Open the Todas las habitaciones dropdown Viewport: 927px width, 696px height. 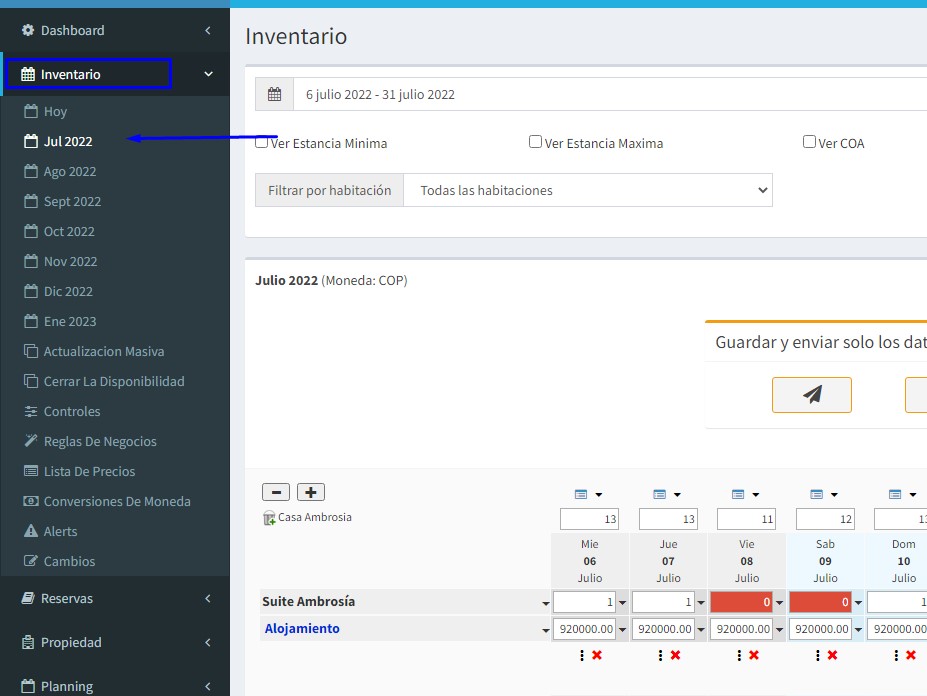click(x=587, y=190)
